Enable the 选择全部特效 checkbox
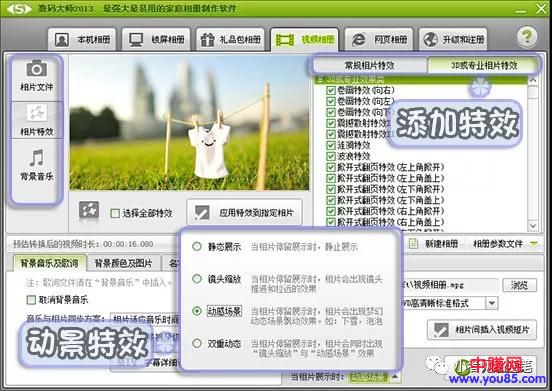 (x=115, y=213)
